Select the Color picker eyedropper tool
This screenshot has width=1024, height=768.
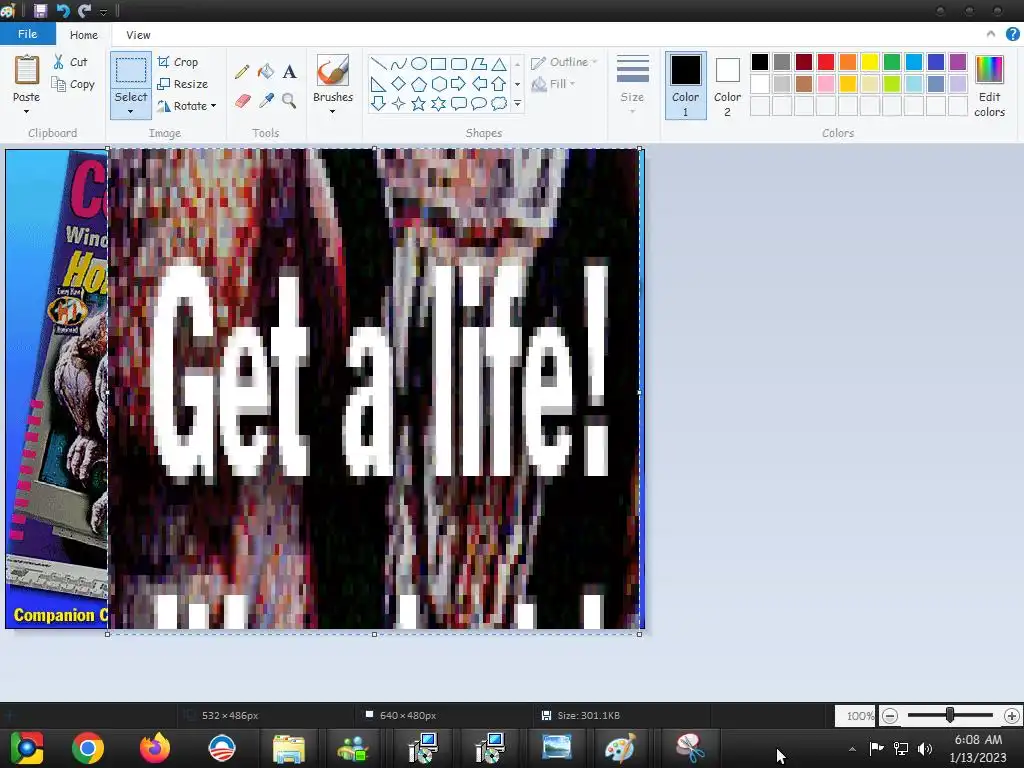click(266, 101)
